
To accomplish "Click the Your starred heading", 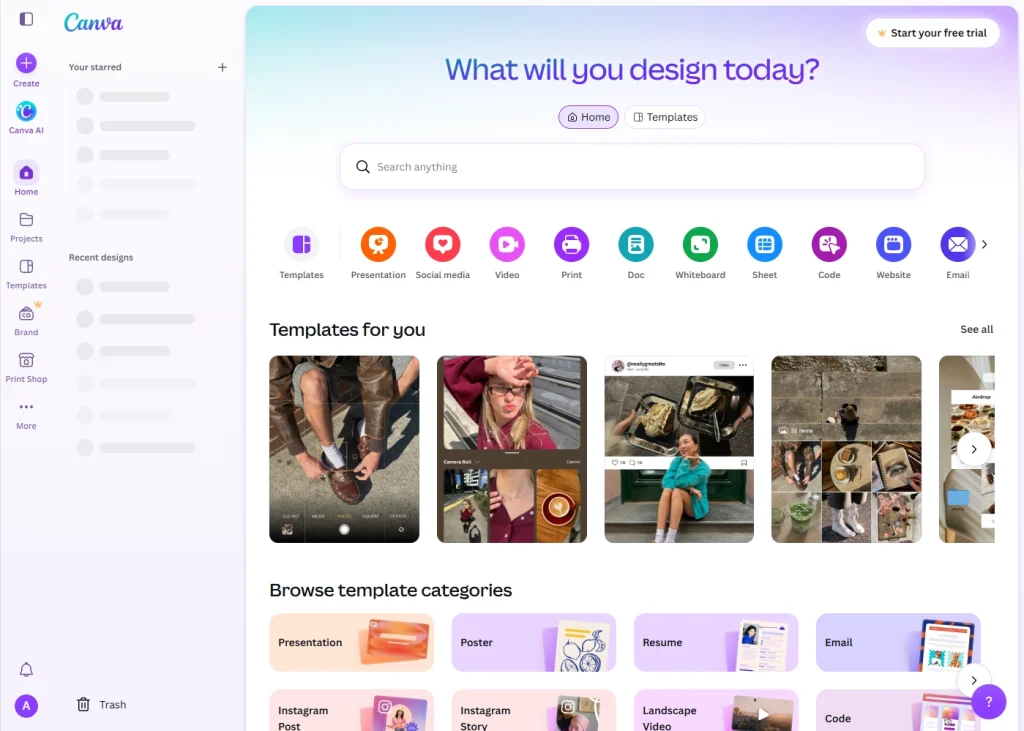I will [x=95, y=67].
